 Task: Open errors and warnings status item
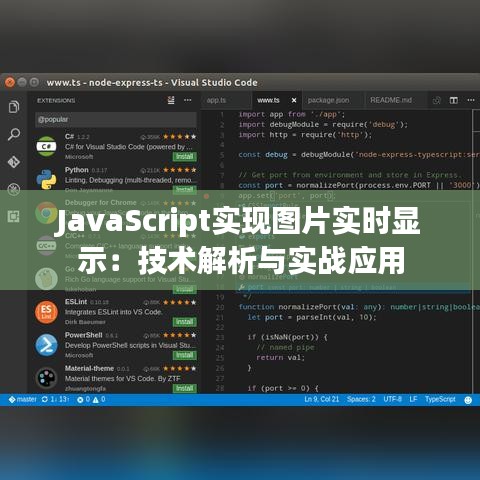[x=91, y=399]
